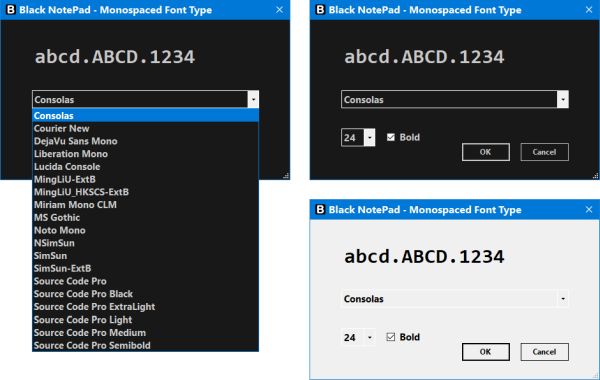Screen dimensions: 600x380
Task: Pick MingLiU_HKSCS-ExtB from the list
Action: point(145,192)
